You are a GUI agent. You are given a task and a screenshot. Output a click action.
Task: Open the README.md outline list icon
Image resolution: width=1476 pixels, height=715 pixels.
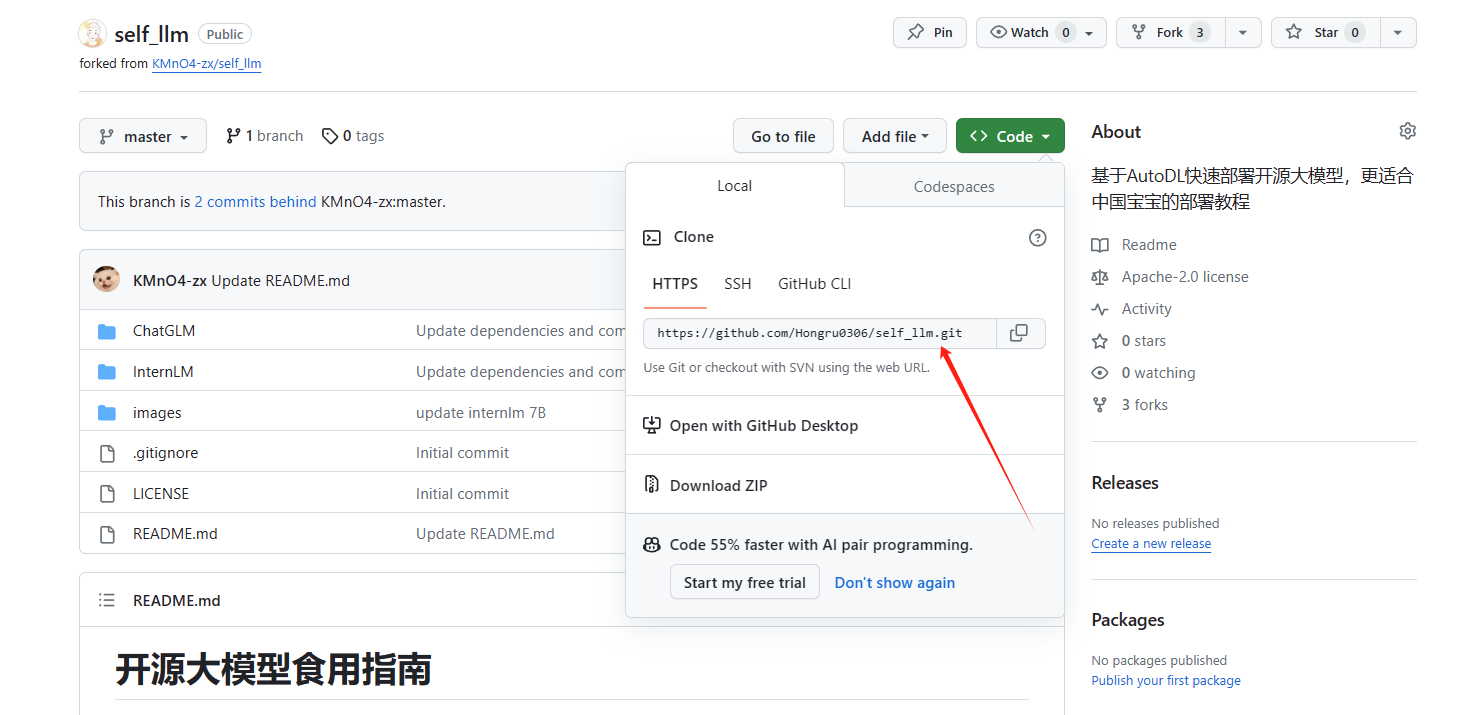tap(107, 600)
